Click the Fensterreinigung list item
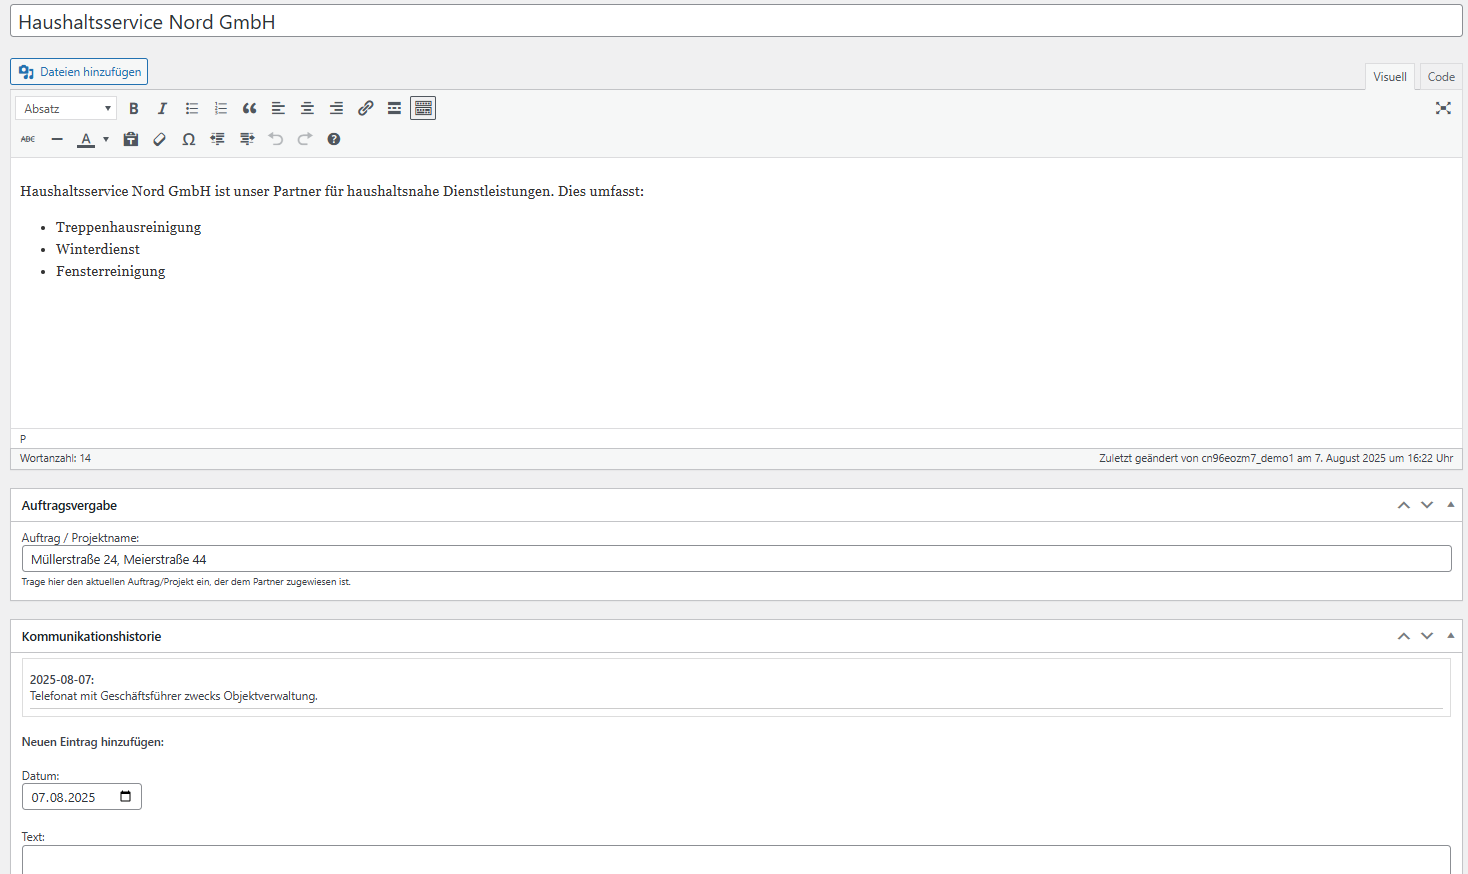 click(111, 271)
